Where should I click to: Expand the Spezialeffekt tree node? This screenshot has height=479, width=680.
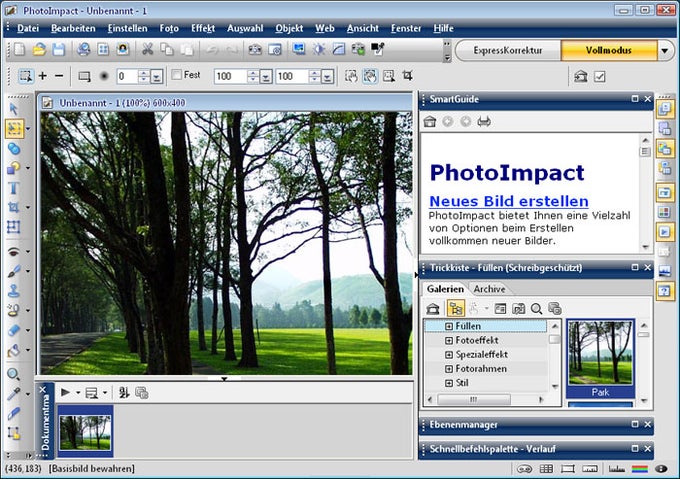click(x=449, y=355)
